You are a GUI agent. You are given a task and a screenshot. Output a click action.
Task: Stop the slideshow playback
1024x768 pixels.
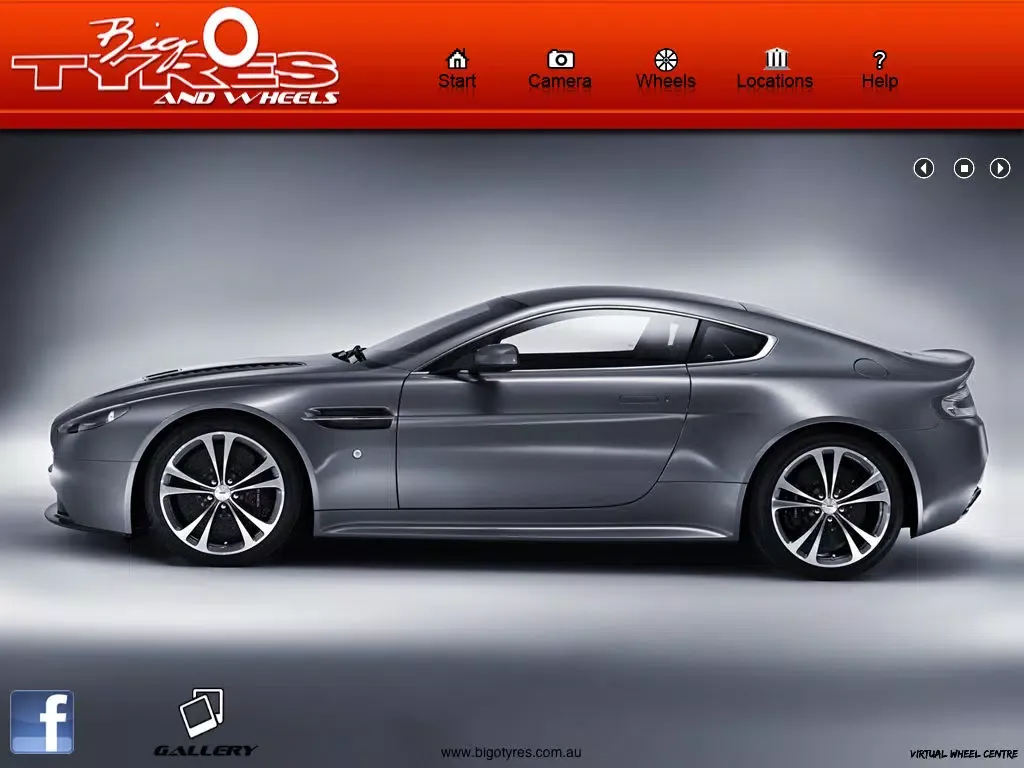pyautogui.click(x=964, y=168)
